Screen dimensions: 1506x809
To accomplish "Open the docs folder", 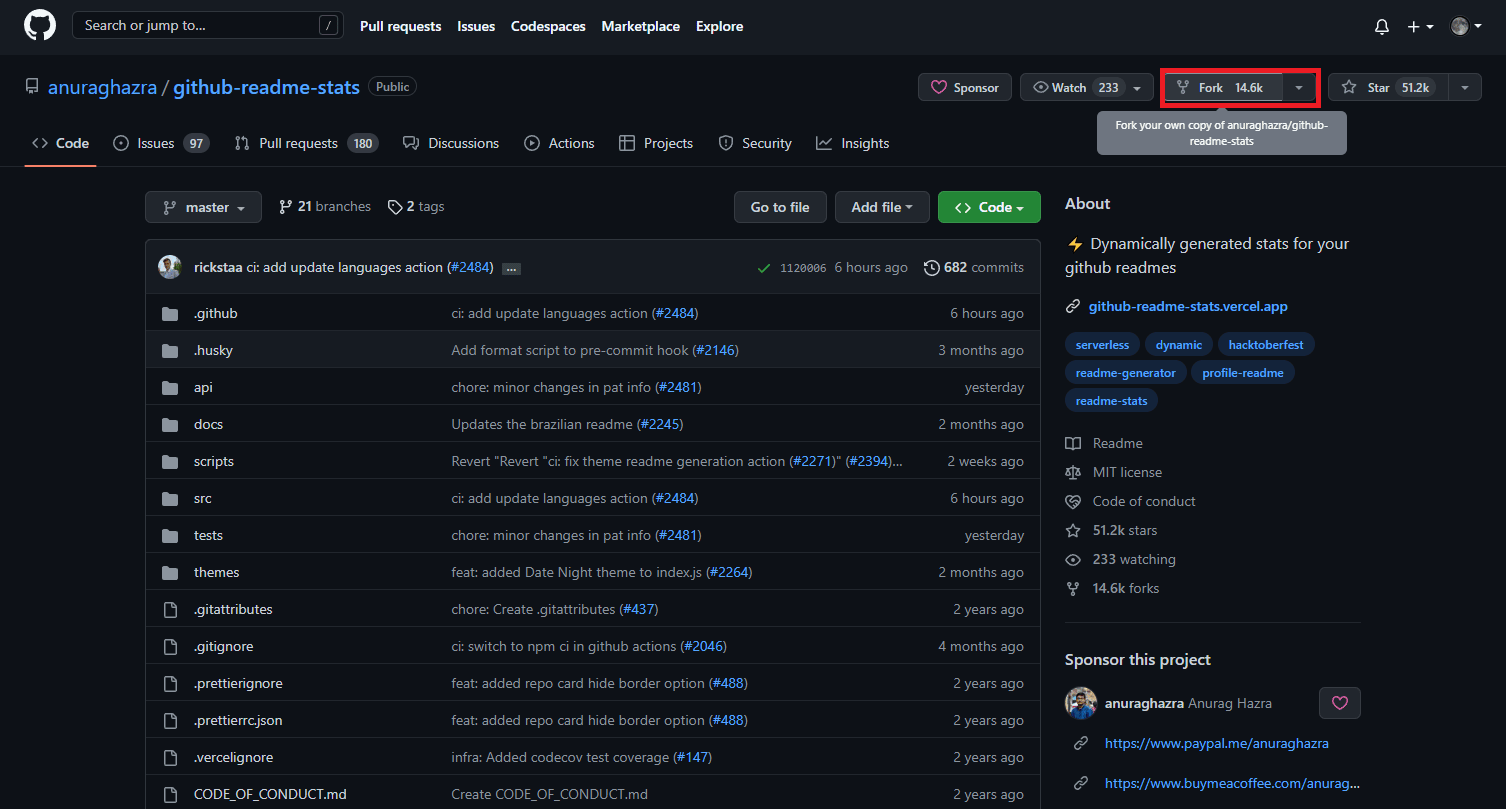I will coord(208,424).
